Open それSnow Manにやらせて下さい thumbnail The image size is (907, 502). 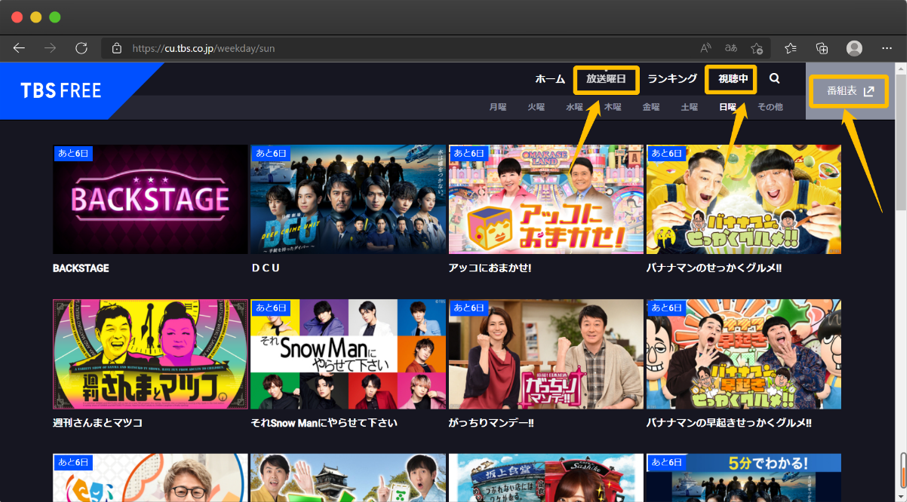348,354
